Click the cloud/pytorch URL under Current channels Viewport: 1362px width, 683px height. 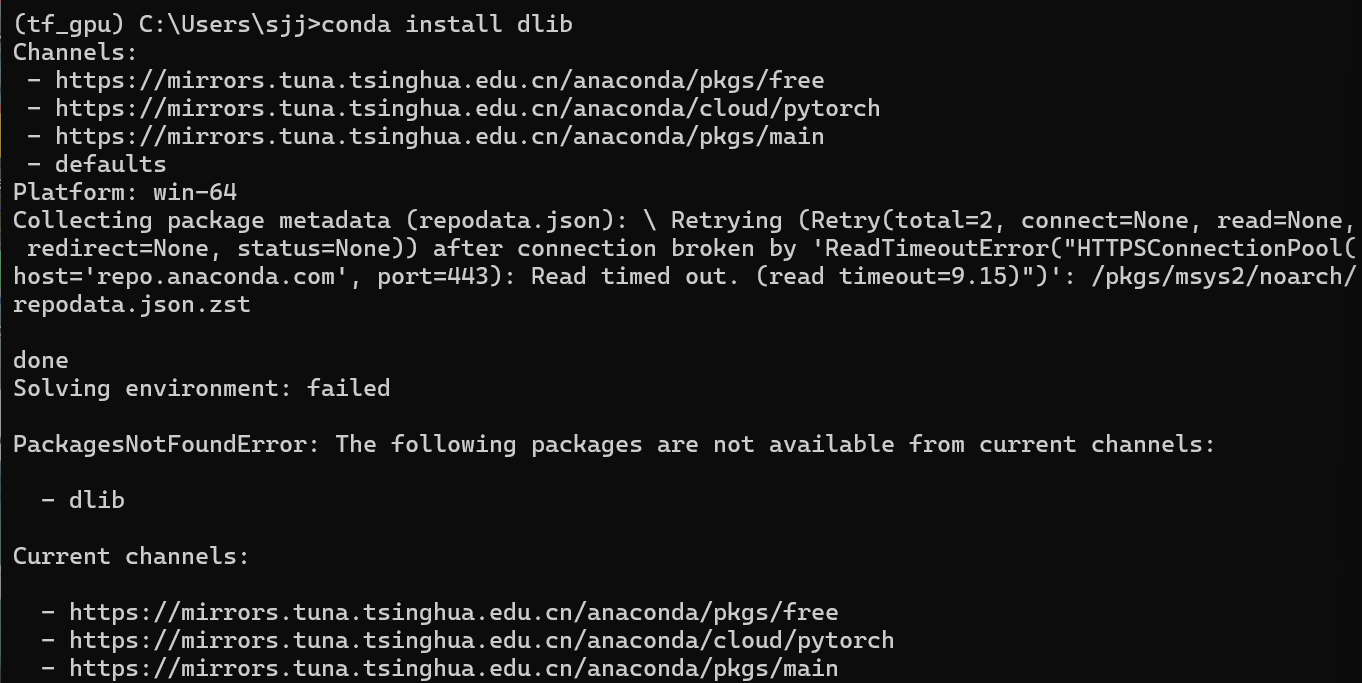482,640
